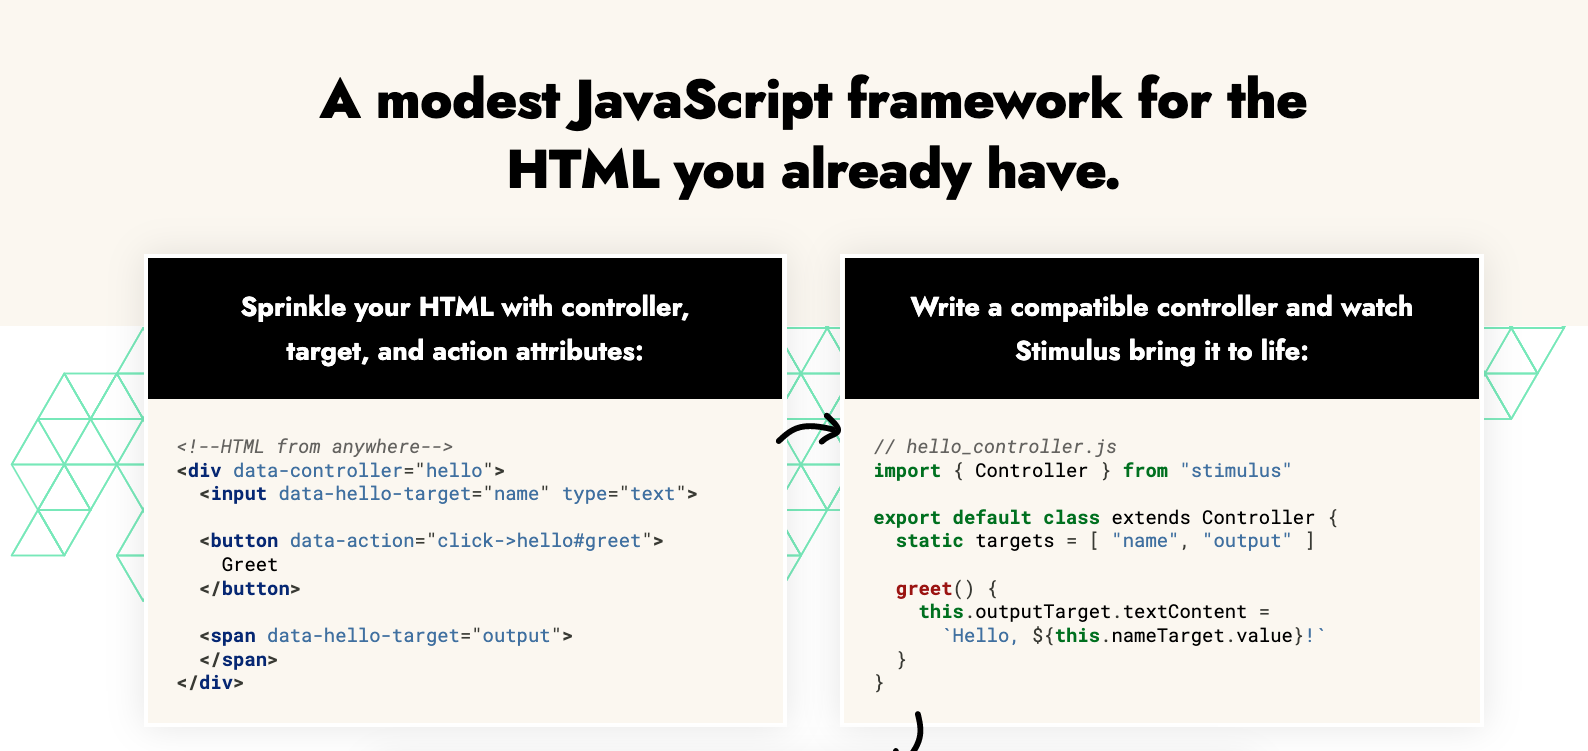The width and height of the screenshot is (1588, 751).
Task: Click the heading line 'target, and action attributes:'
Action: tap(465, 351)
